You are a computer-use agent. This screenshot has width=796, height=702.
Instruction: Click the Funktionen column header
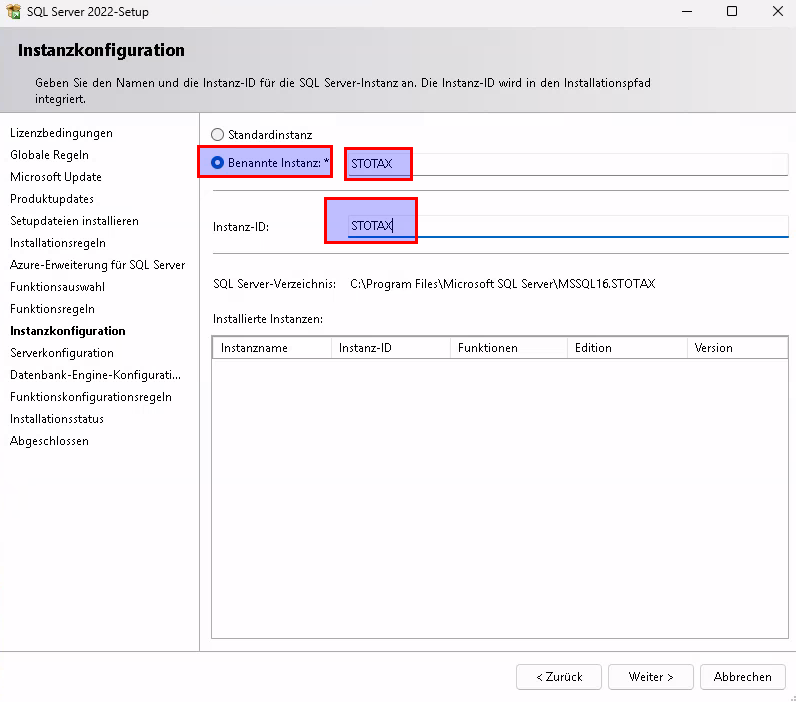coord(508,348)
